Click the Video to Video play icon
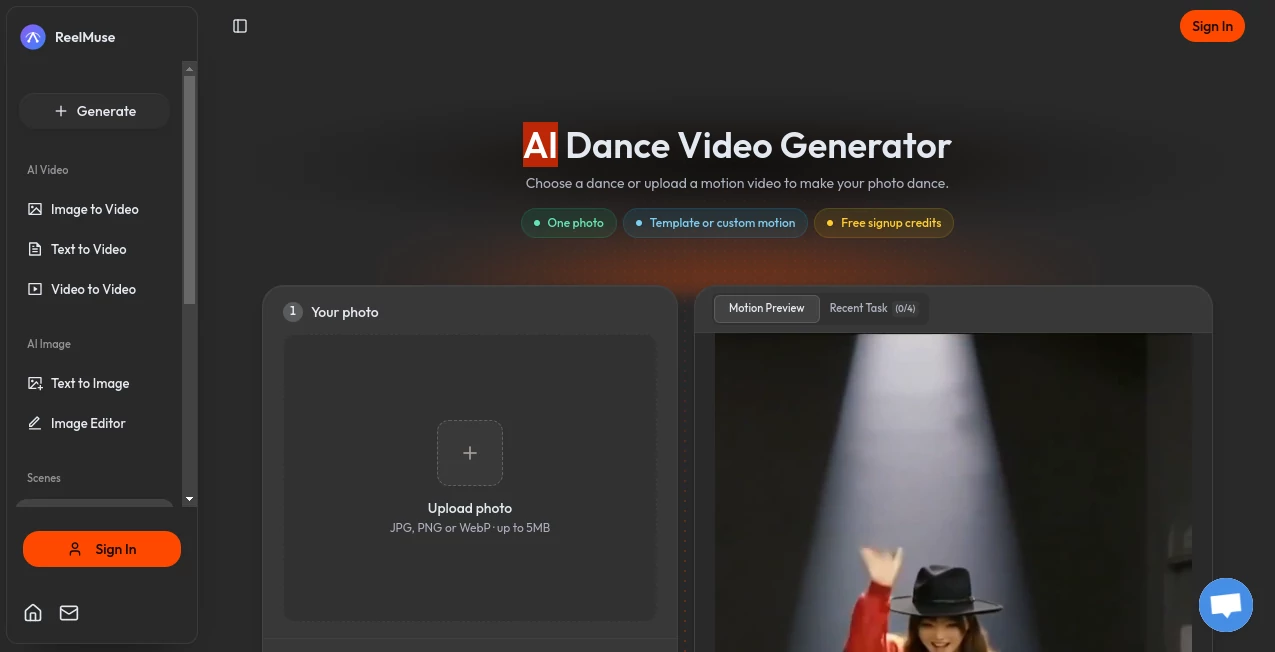The image size is (1275, 652). pyautogui.click(x=35, y=289)
